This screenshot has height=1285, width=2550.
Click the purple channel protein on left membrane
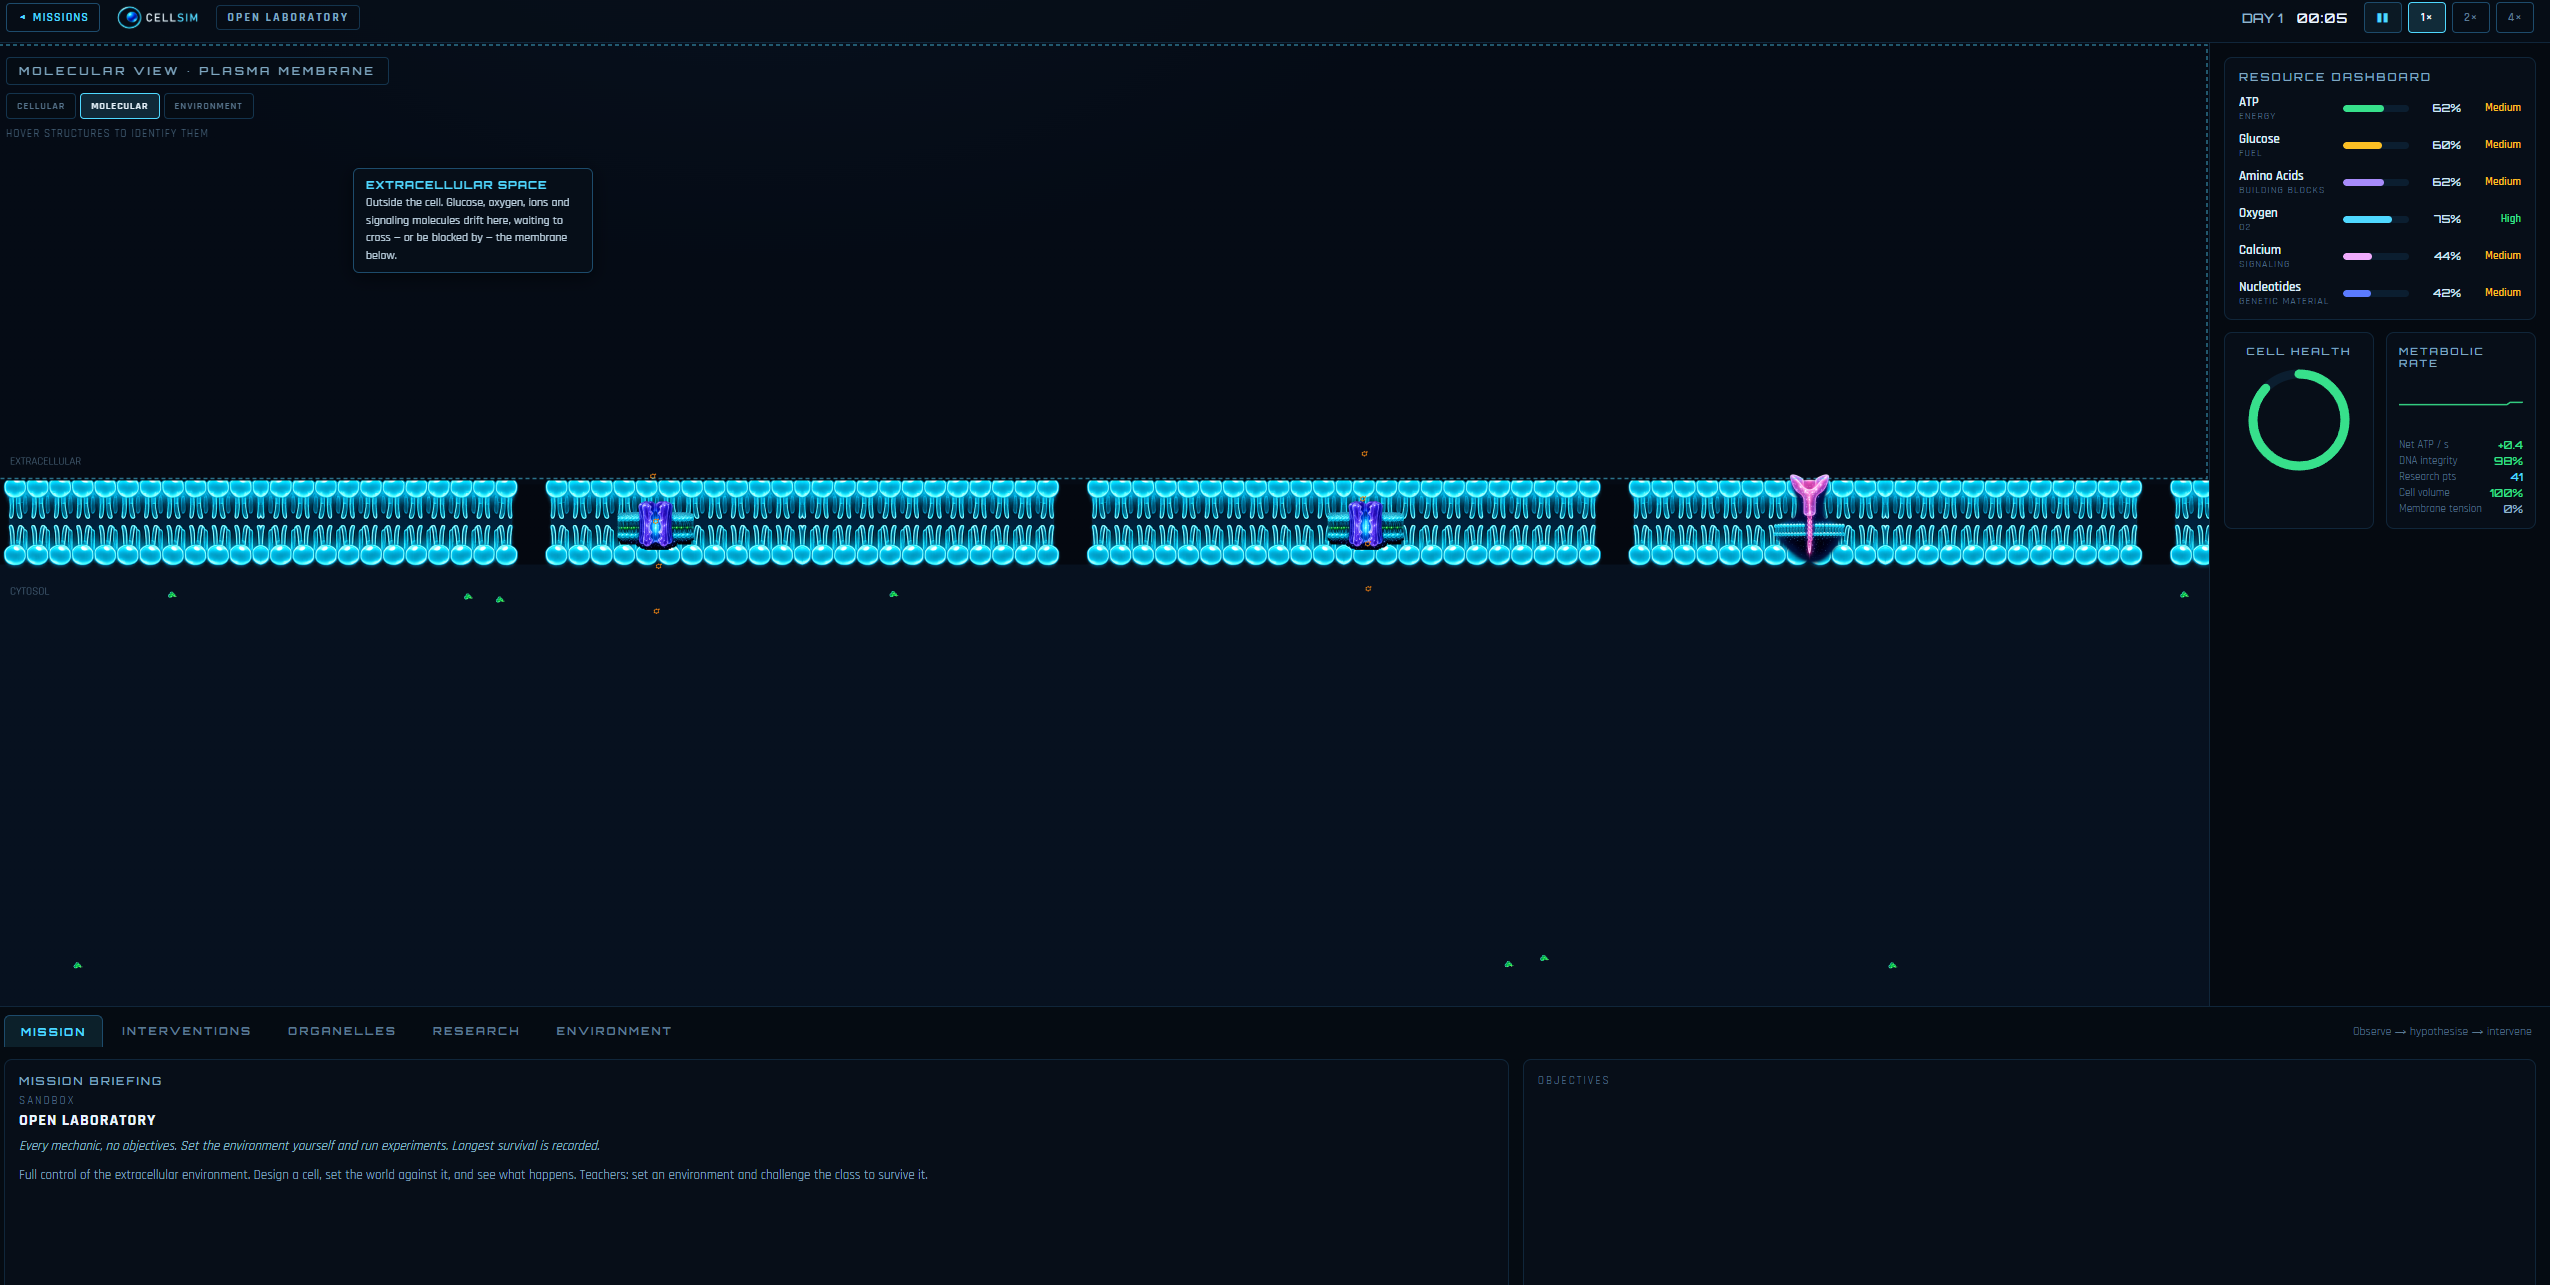tap(655, 523)
